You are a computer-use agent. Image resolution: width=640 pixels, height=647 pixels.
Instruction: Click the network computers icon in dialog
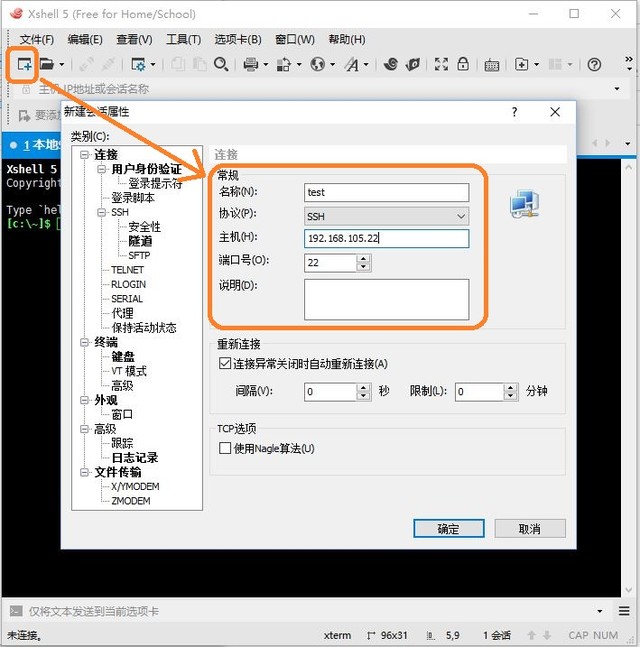[x=524, y=204]
